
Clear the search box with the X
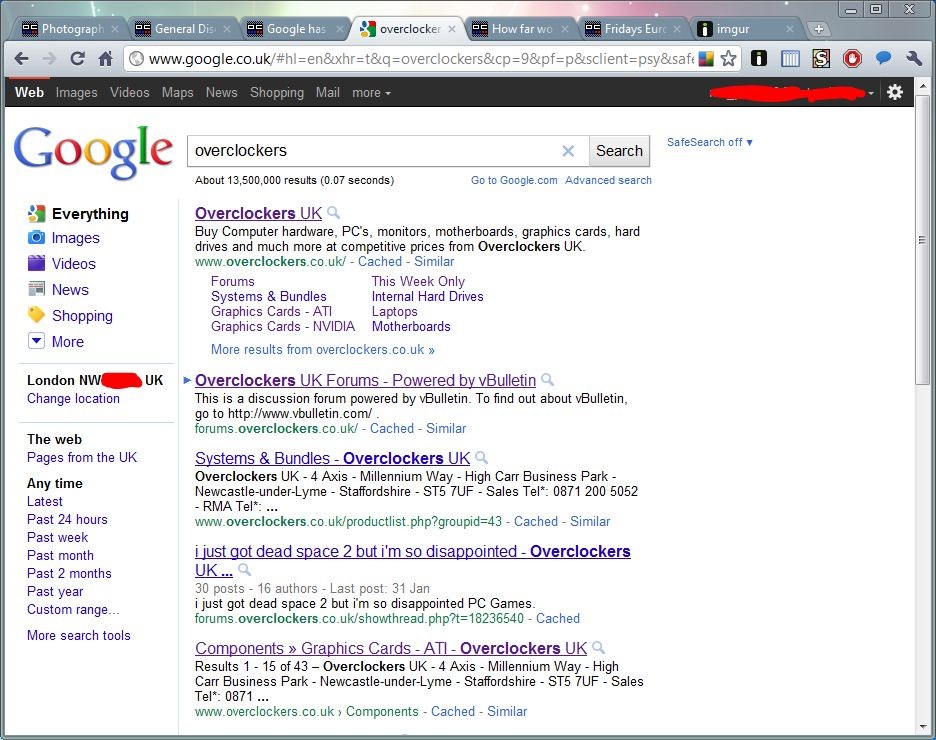click(x=568, y=151)
